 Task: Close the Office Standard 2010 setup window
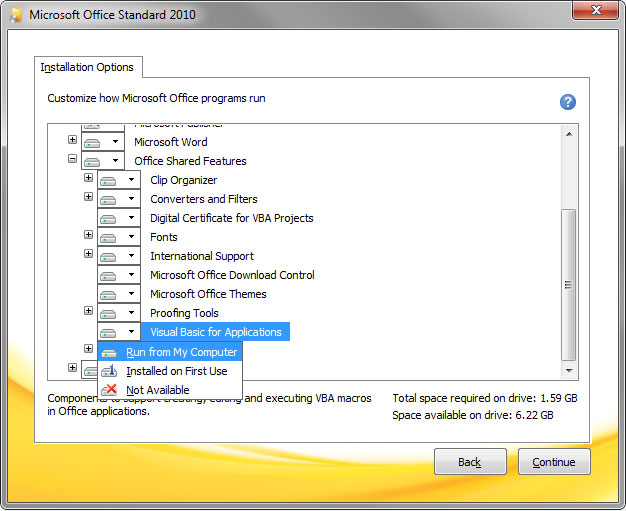click(x=596, y=10)
